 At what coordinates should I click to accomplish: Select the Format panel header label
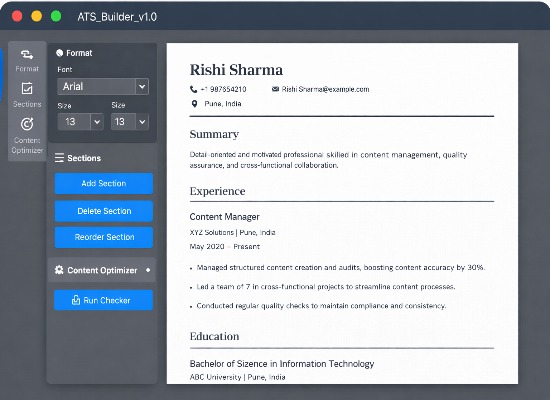click(79, 53)
